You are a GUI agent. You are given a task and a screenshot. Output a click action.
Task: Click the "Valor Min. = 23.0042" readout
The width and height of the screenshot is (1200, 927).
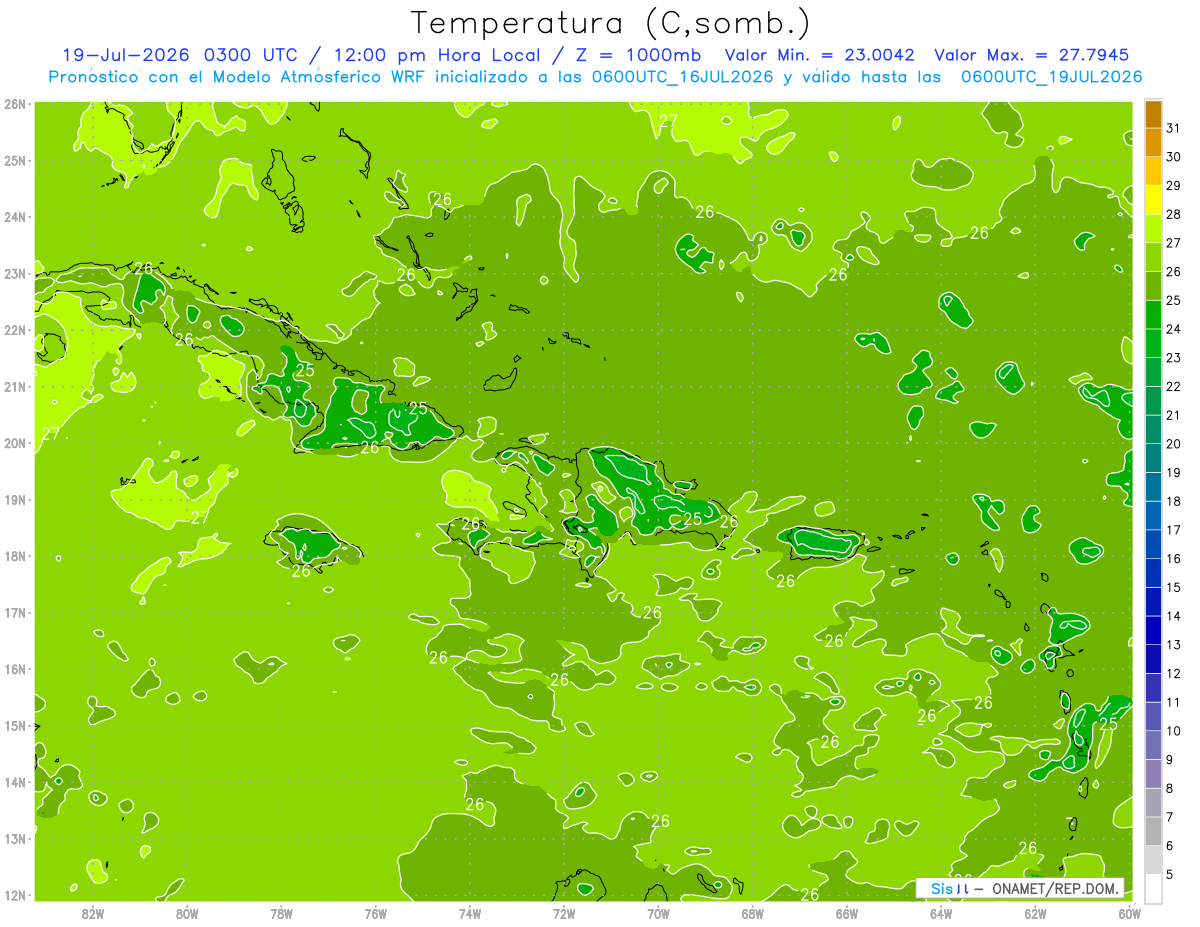[820, 55]
